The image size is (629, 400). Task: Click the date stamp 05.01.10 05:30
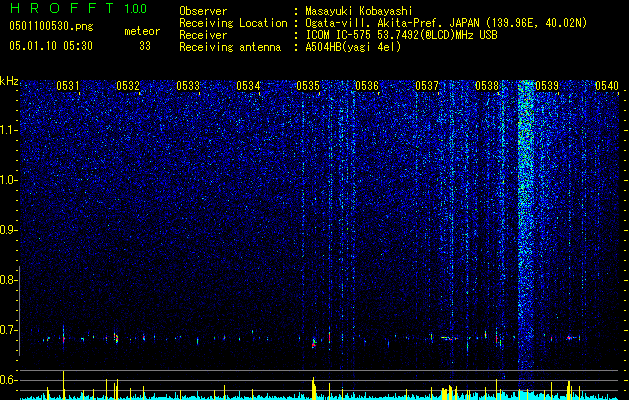[x=51, y=46]
